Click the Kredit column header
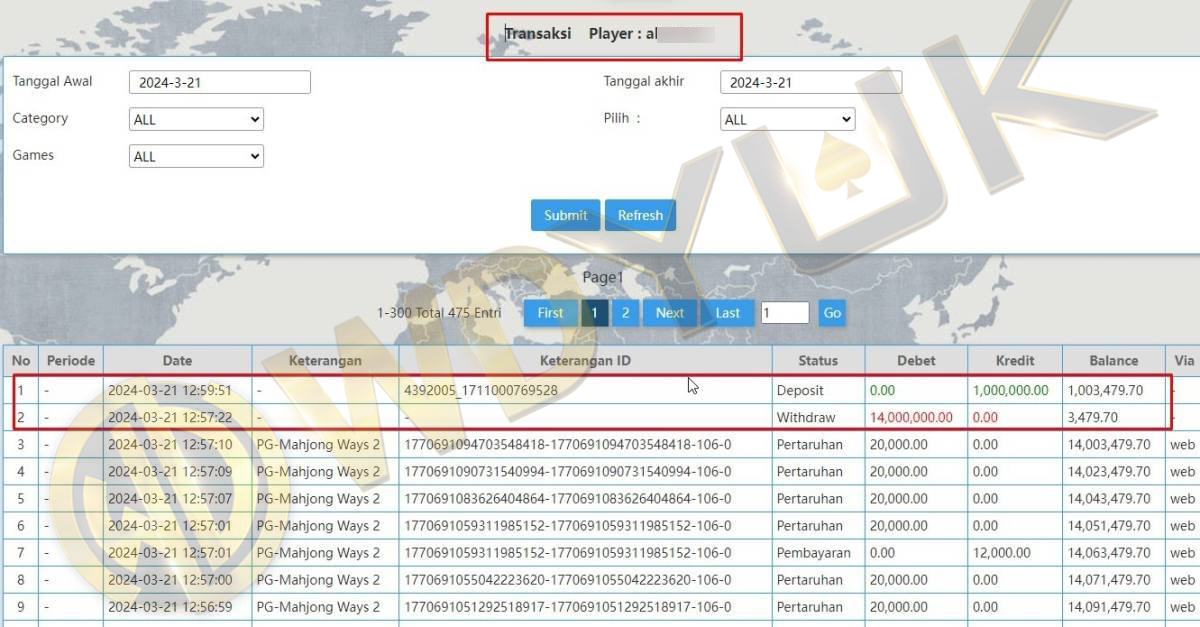Viewport: 1200px width, 627px height. (1015, 360)
